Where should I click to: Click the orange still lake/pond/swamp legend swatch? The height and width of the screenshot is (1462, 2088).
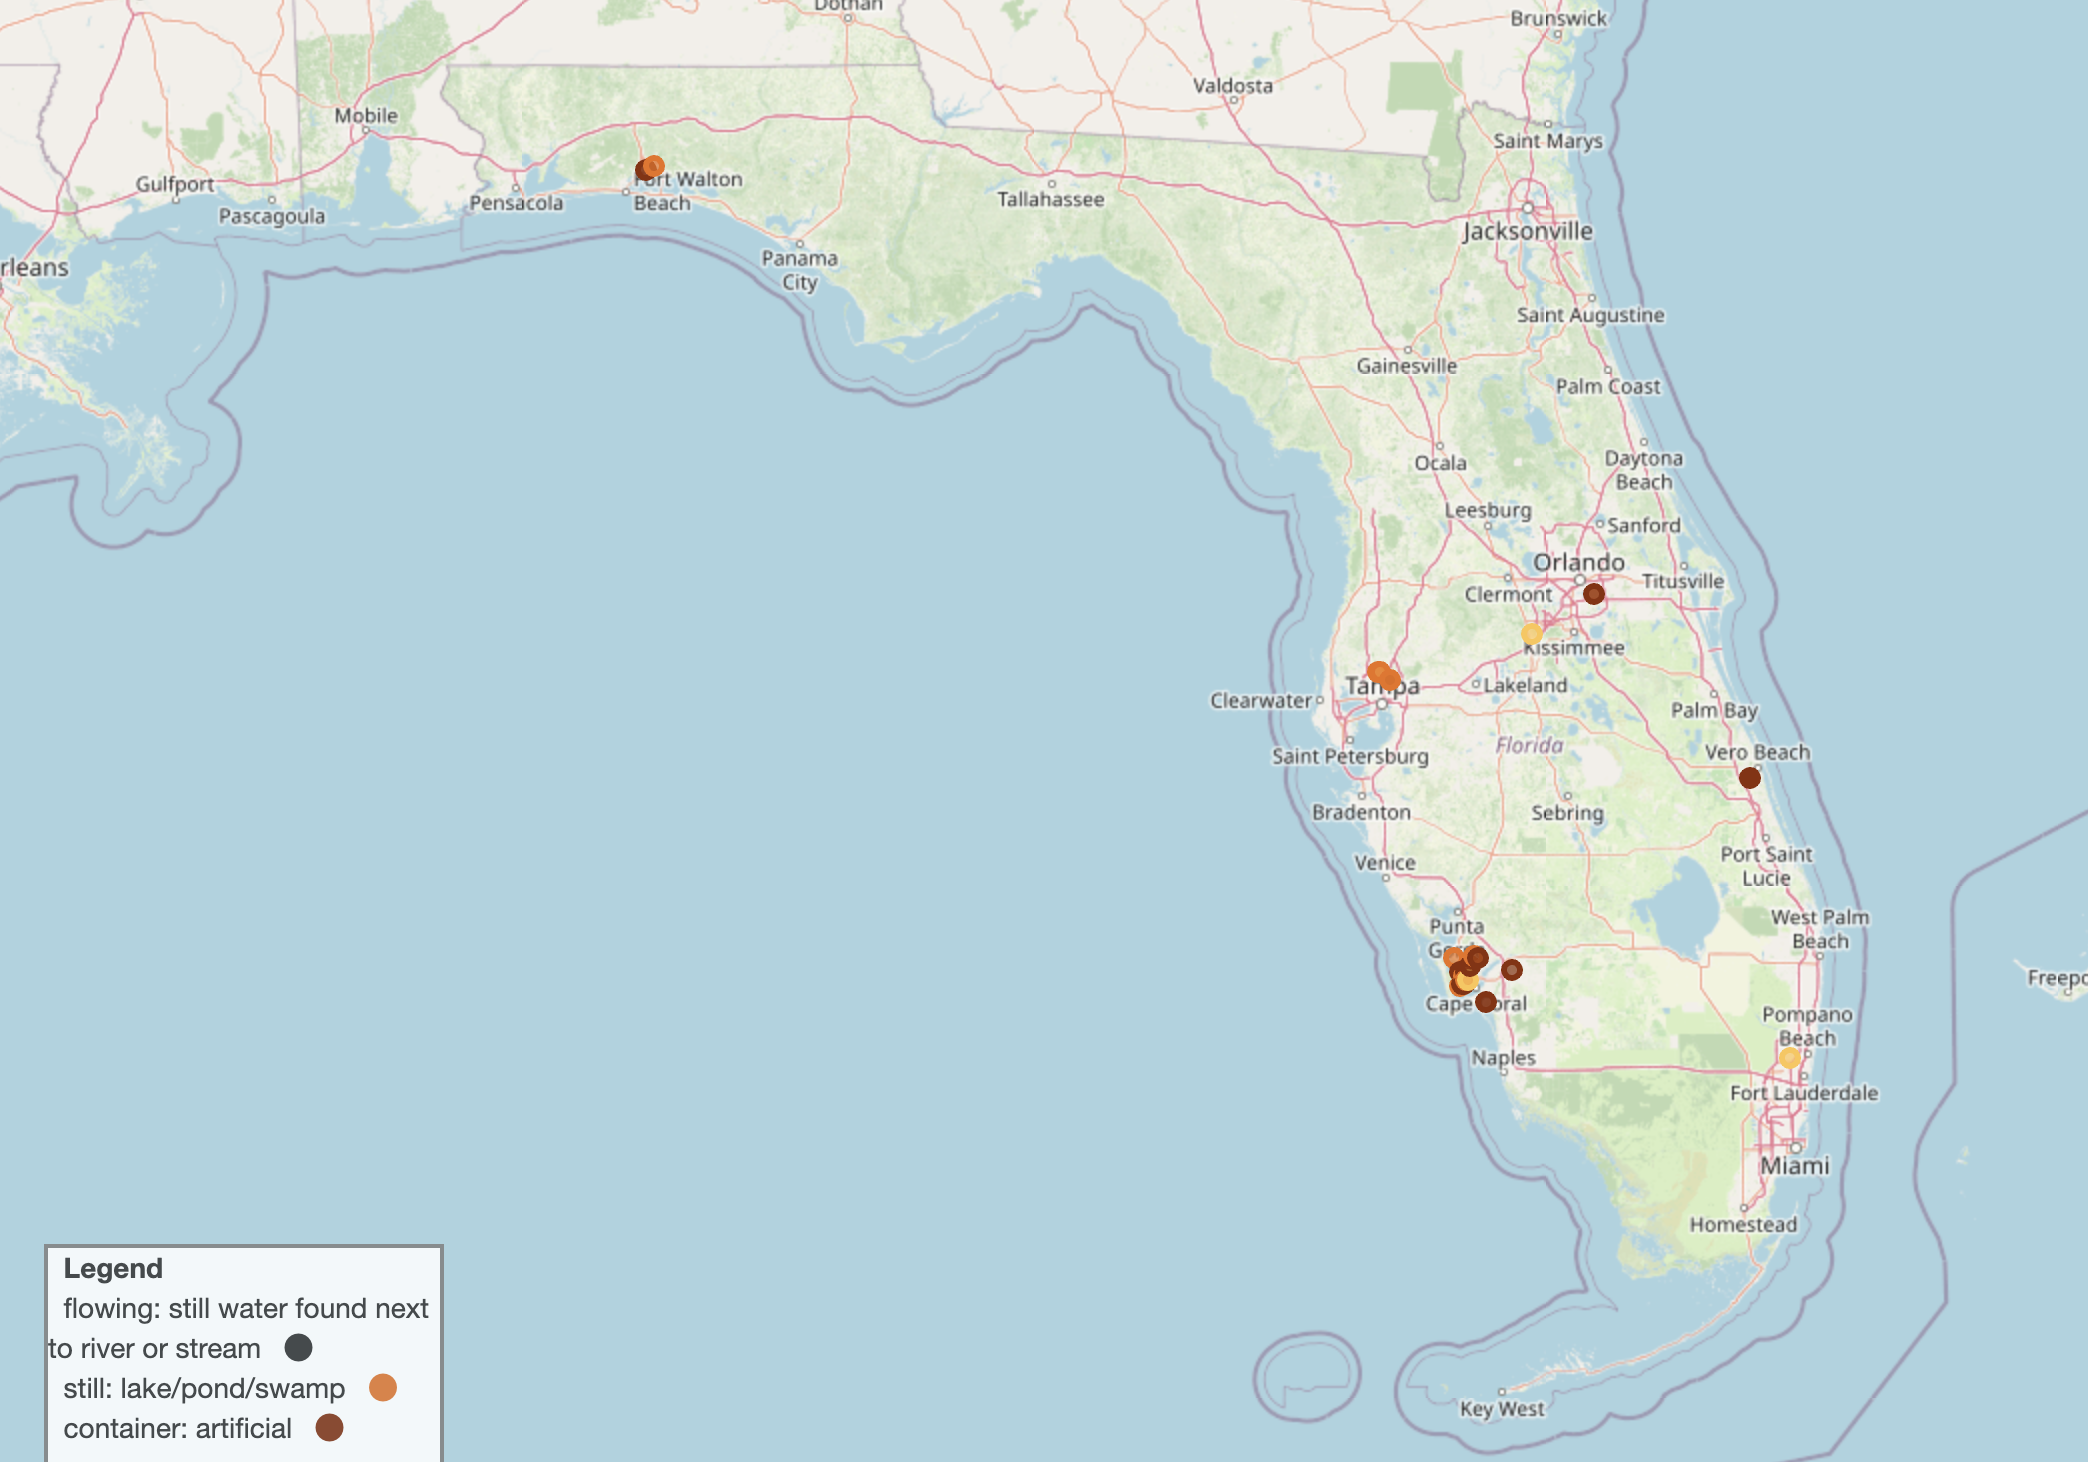(382, 1388)
